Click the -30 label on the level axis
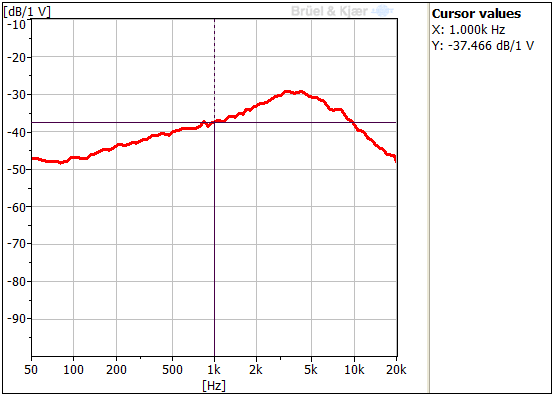Image resolution: width=557 pixels, height=397 pixels. pyautogui.click(x=17, y=95)
